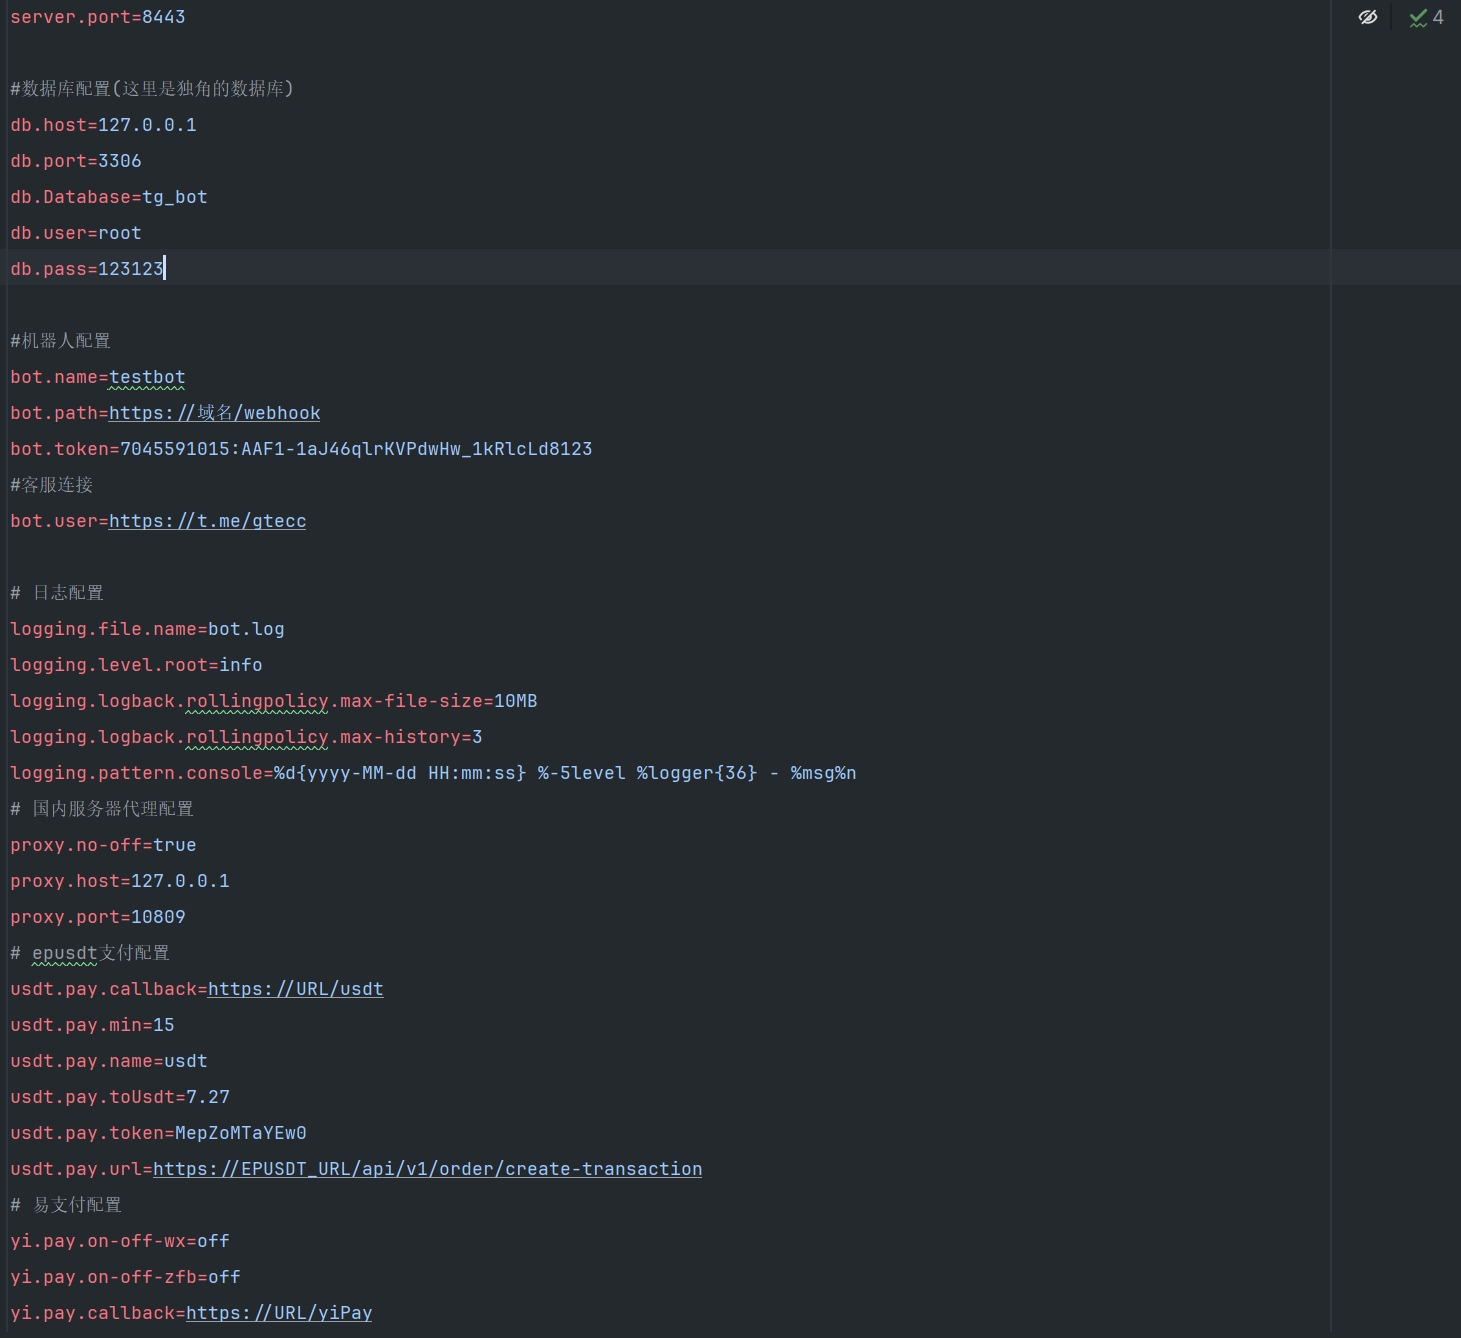
Task: Click the db.host value 127.0.0.1
Action: tap(147, 125)
